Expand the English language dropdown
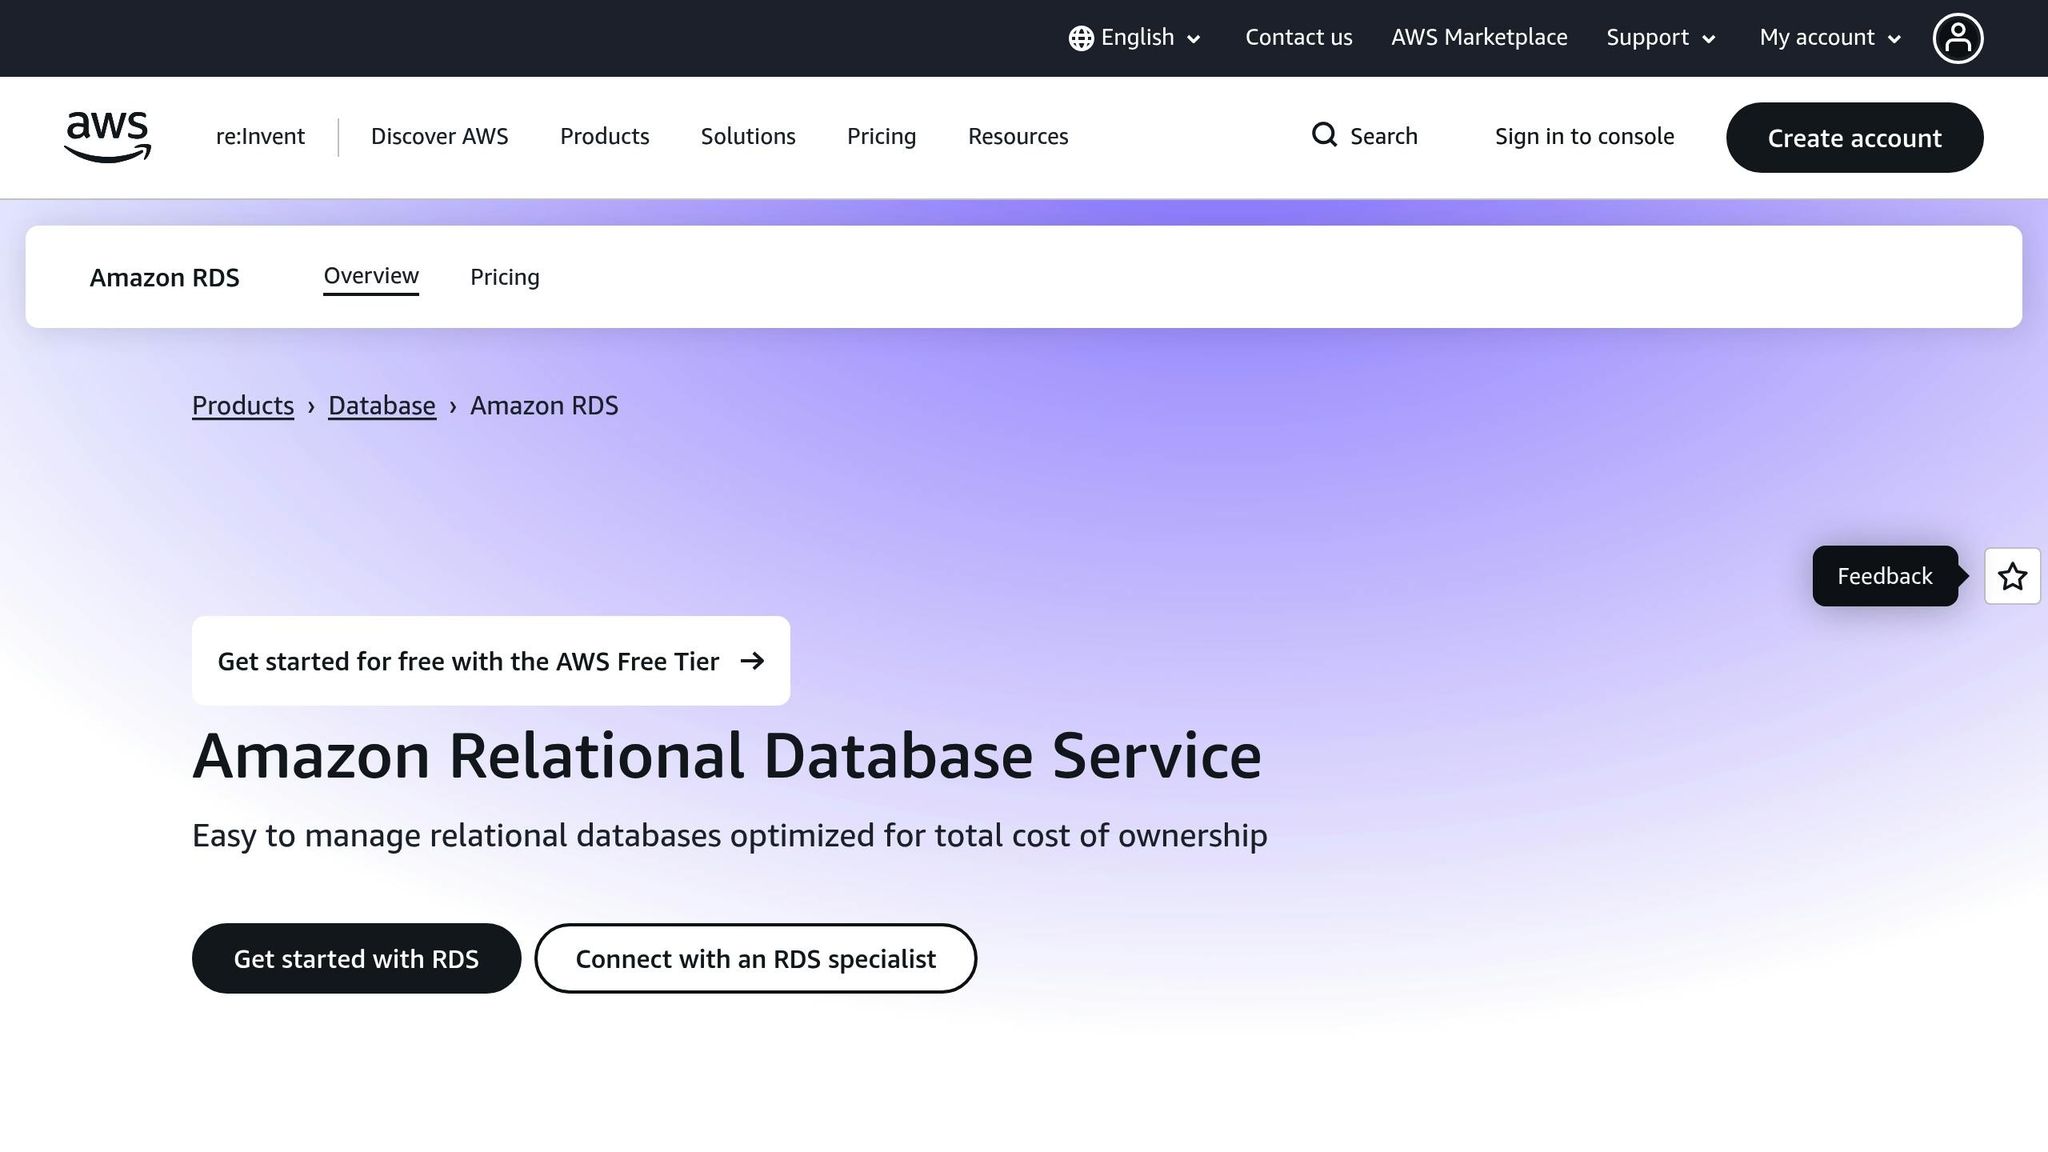The width and height of the screenshot is (2048, 1152). point(1193,39)
